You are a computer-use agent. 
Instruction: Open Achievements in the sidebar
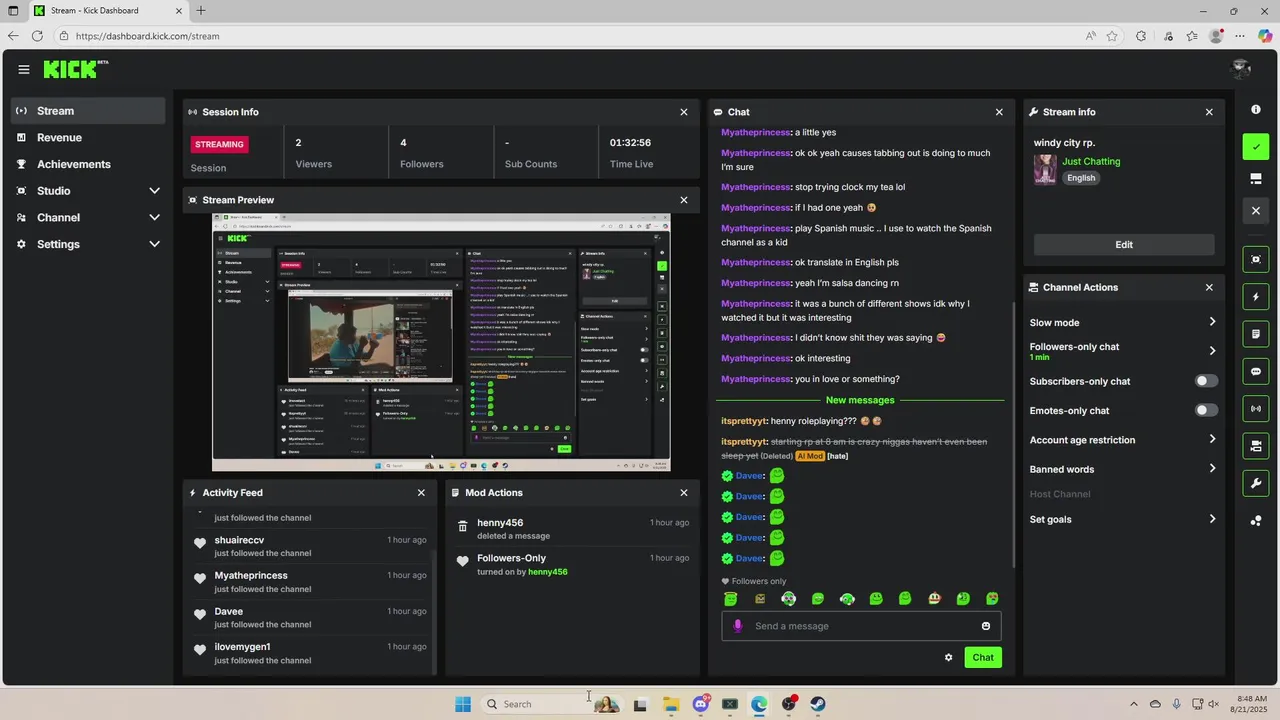pos(88,164)
